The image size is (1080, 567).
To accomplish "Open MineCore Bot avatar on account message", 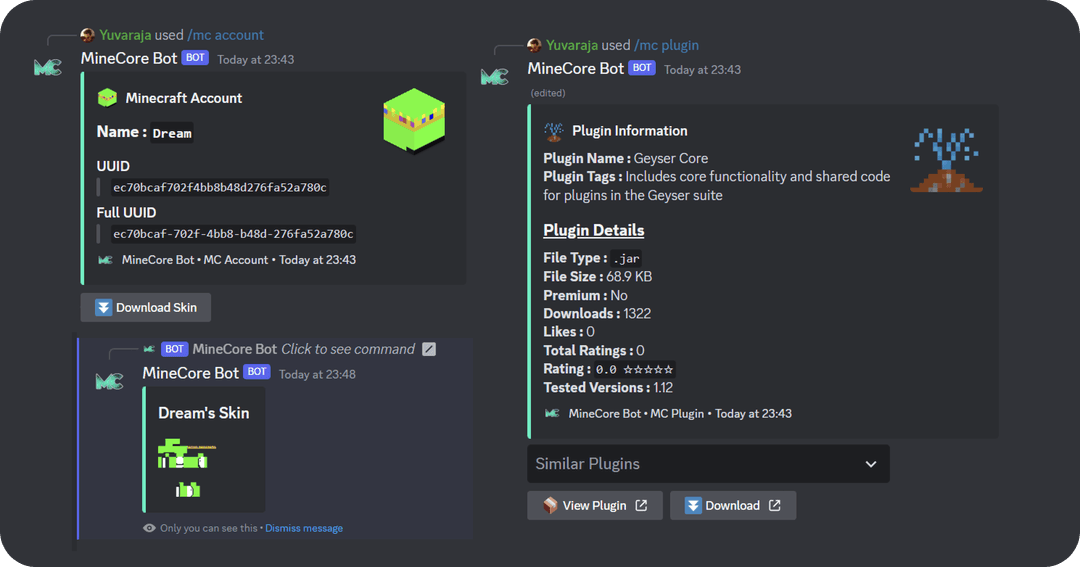I will pyautogui.click(x=48, y=67).
